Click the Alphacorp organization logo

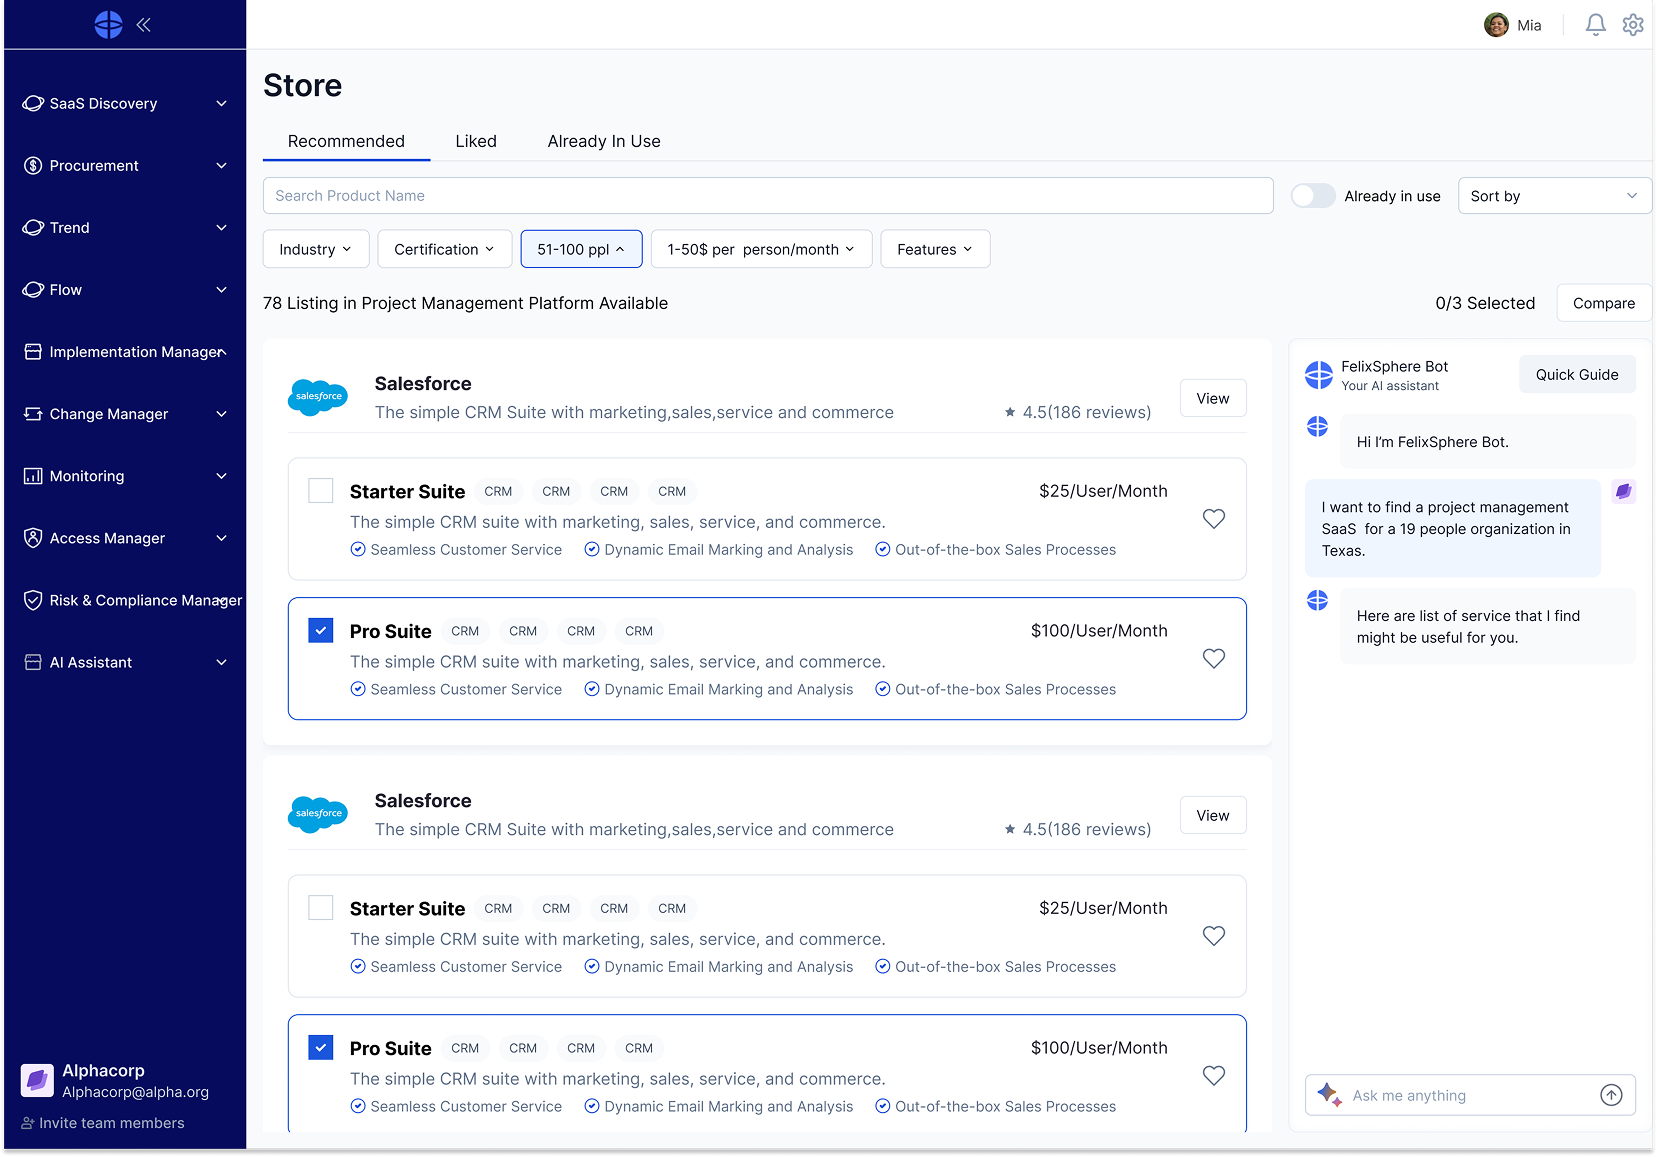click(x=37, y=1081)
